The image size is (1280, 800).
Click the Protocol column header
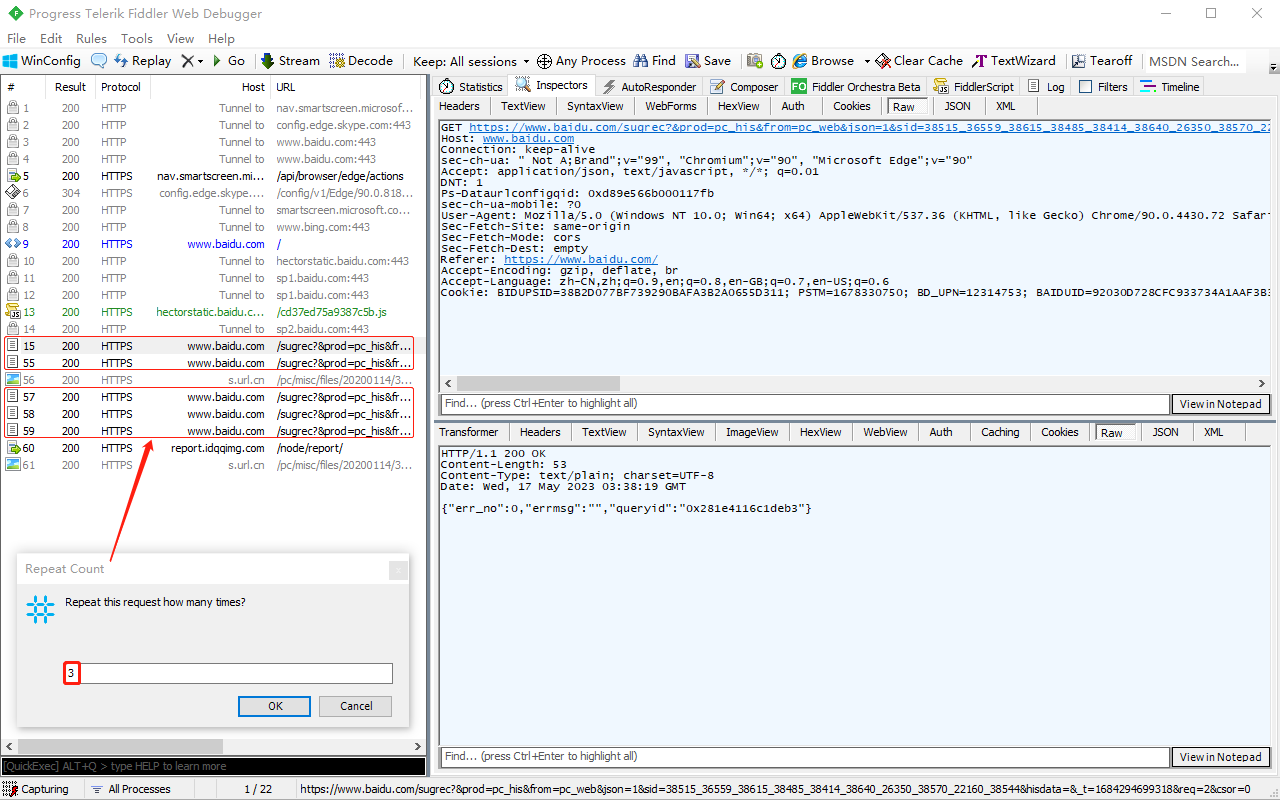(x=121, y=87)
